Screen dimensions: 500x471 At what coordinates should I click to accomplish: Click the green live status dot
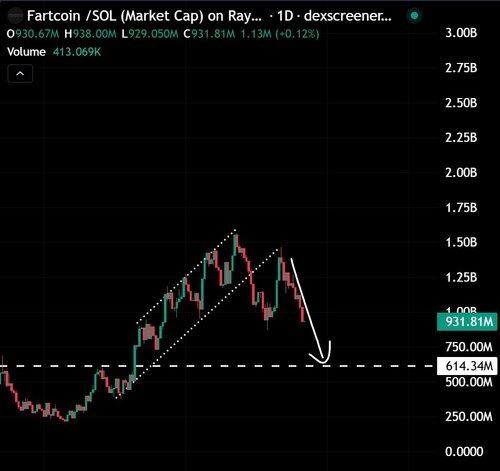point(414,15)
